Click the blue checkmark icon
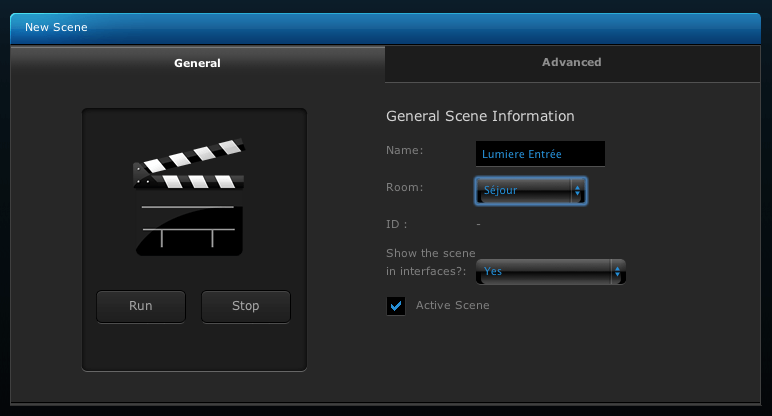The width and height of the screenshot is (772, 416). [x=395, y=306]
